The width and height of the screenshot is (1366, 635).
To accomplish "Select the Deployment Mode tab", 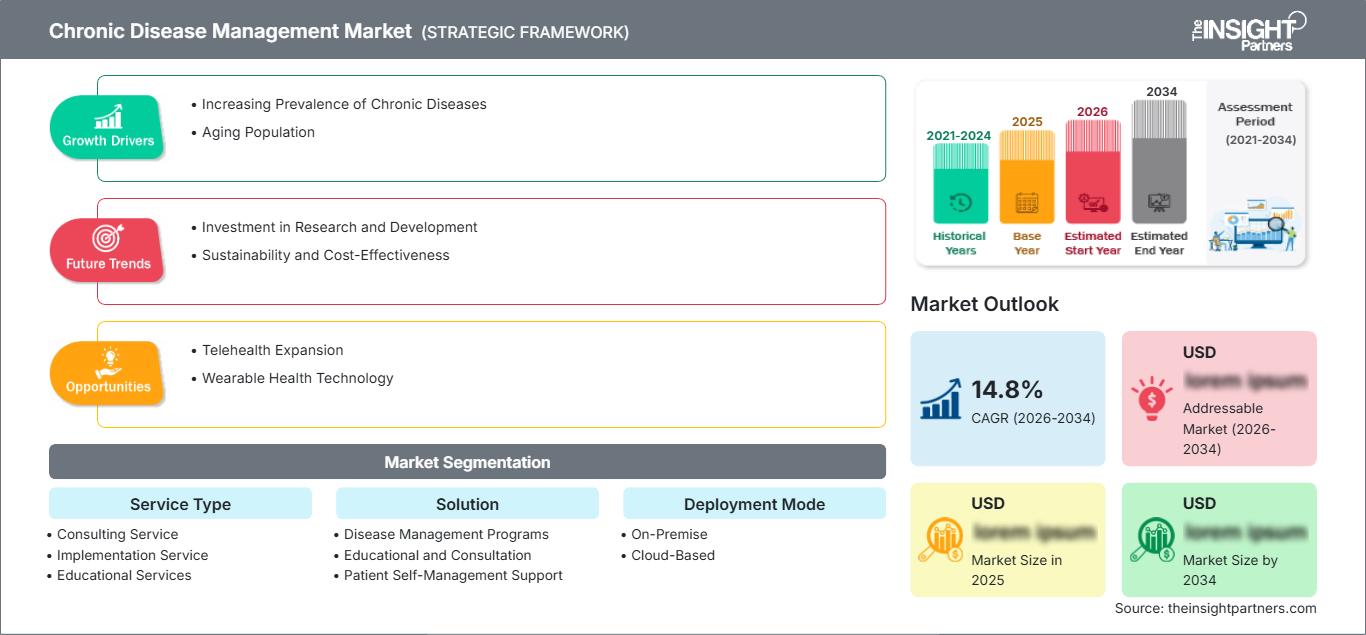I will point(754,503).
